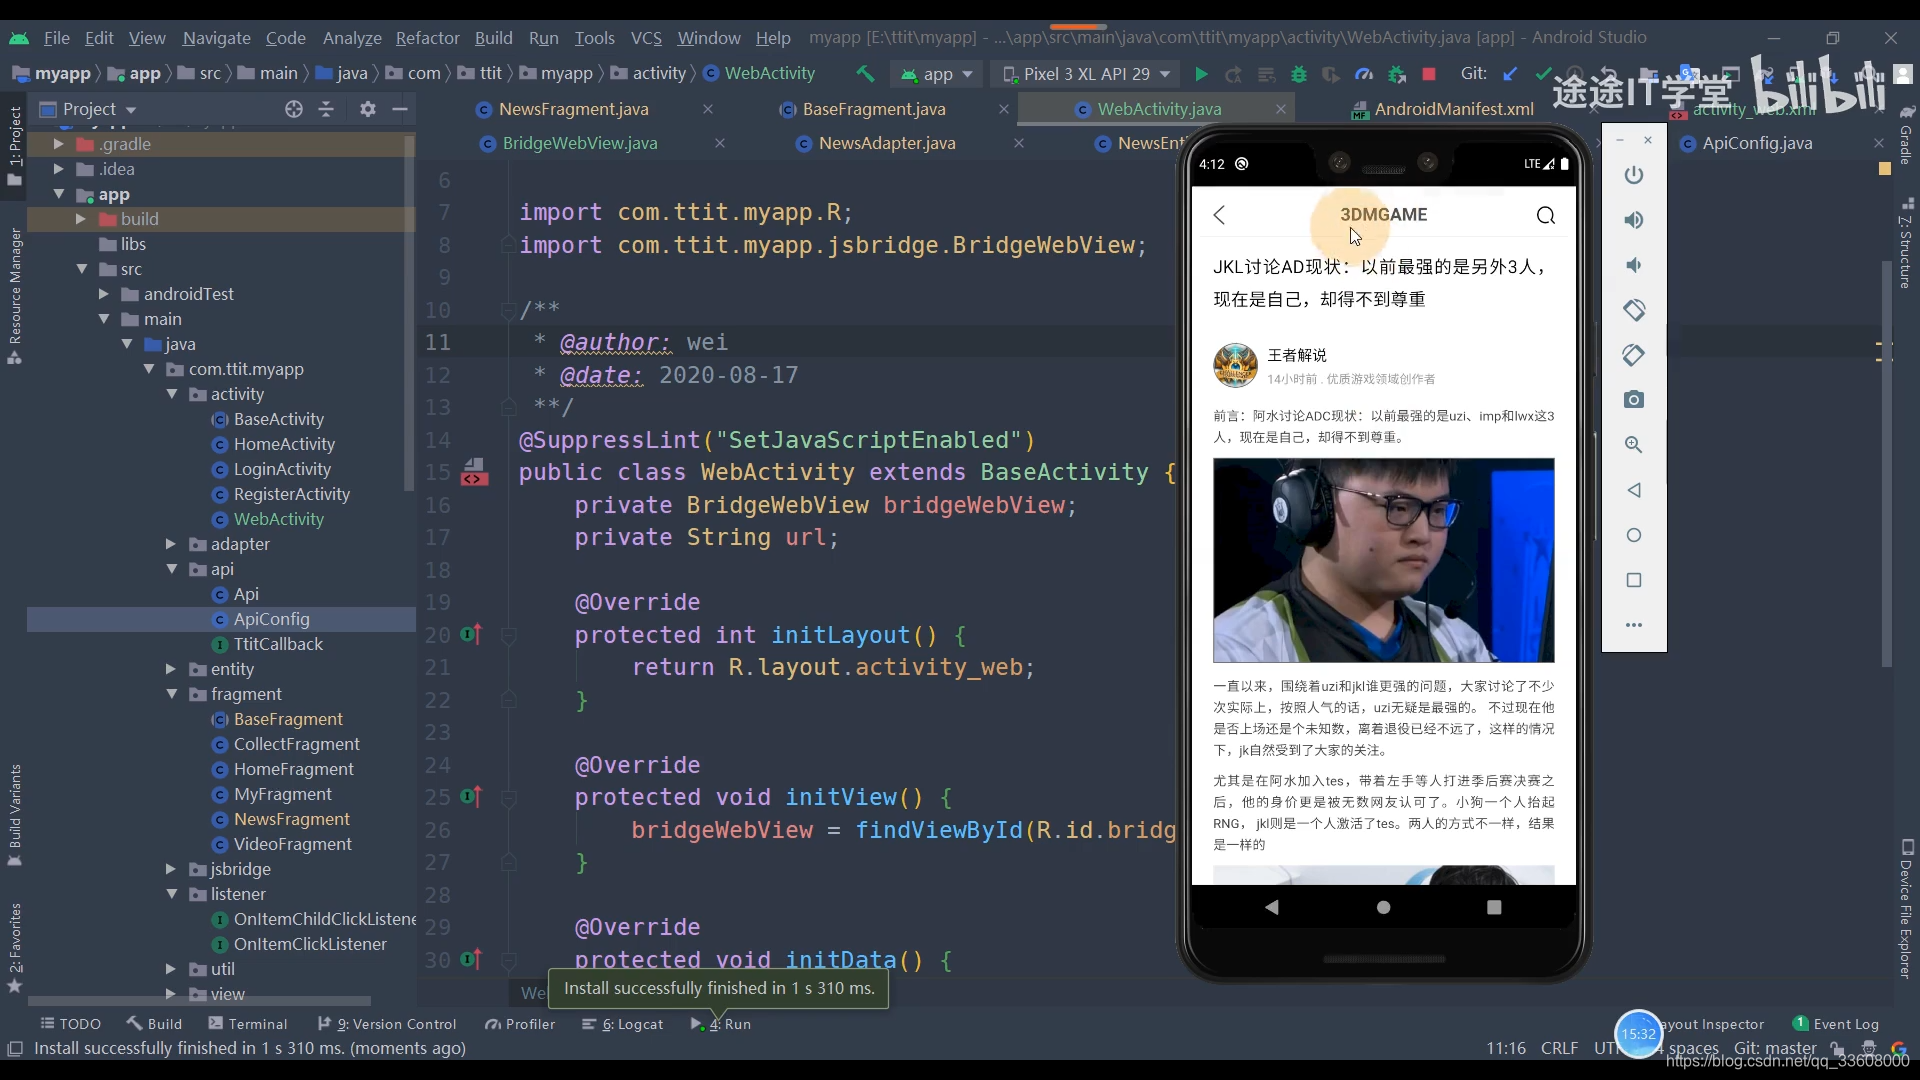
Task: Open the app run configuration dropdown
Action: point(937,74)
